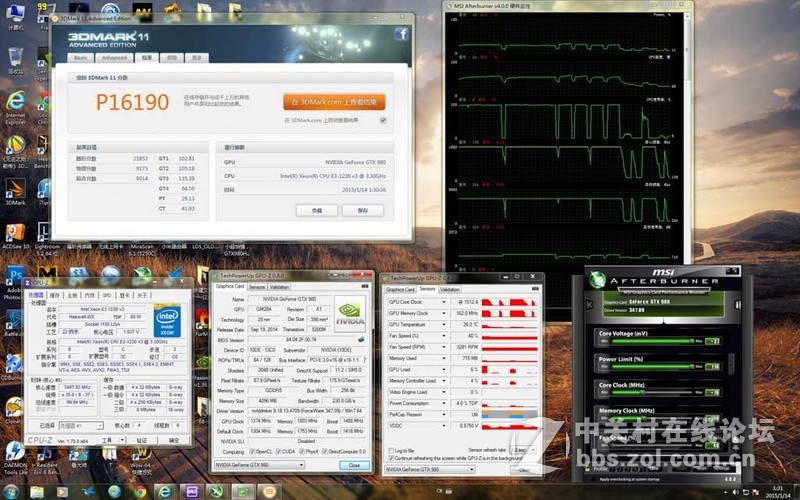Open GPU Core Clock sensor dropdown
This screenshot has height=500, width=800.
point(444,302)
